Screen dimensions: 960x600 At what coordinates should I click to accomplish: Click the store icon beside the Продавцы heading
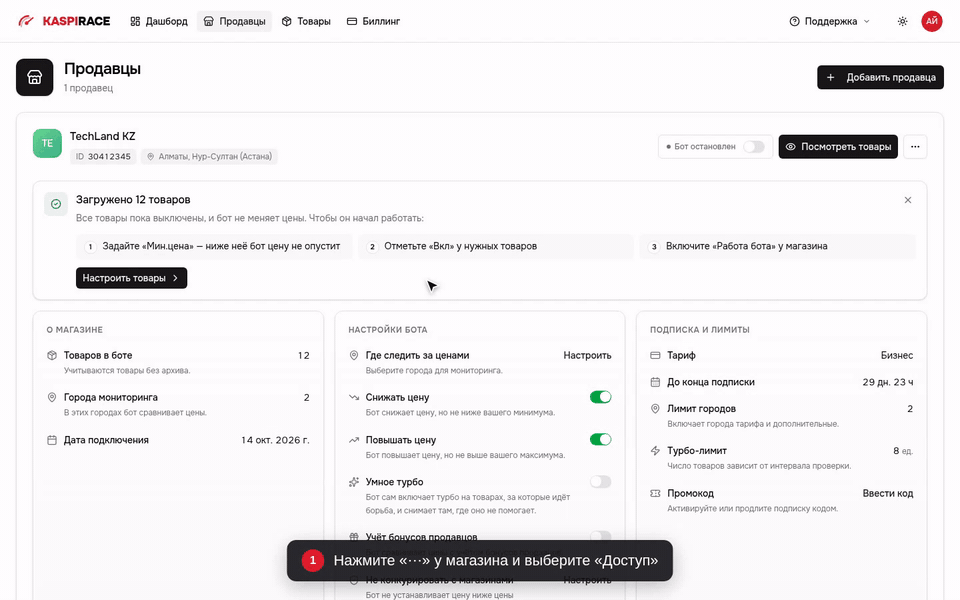tap(35, 77)
